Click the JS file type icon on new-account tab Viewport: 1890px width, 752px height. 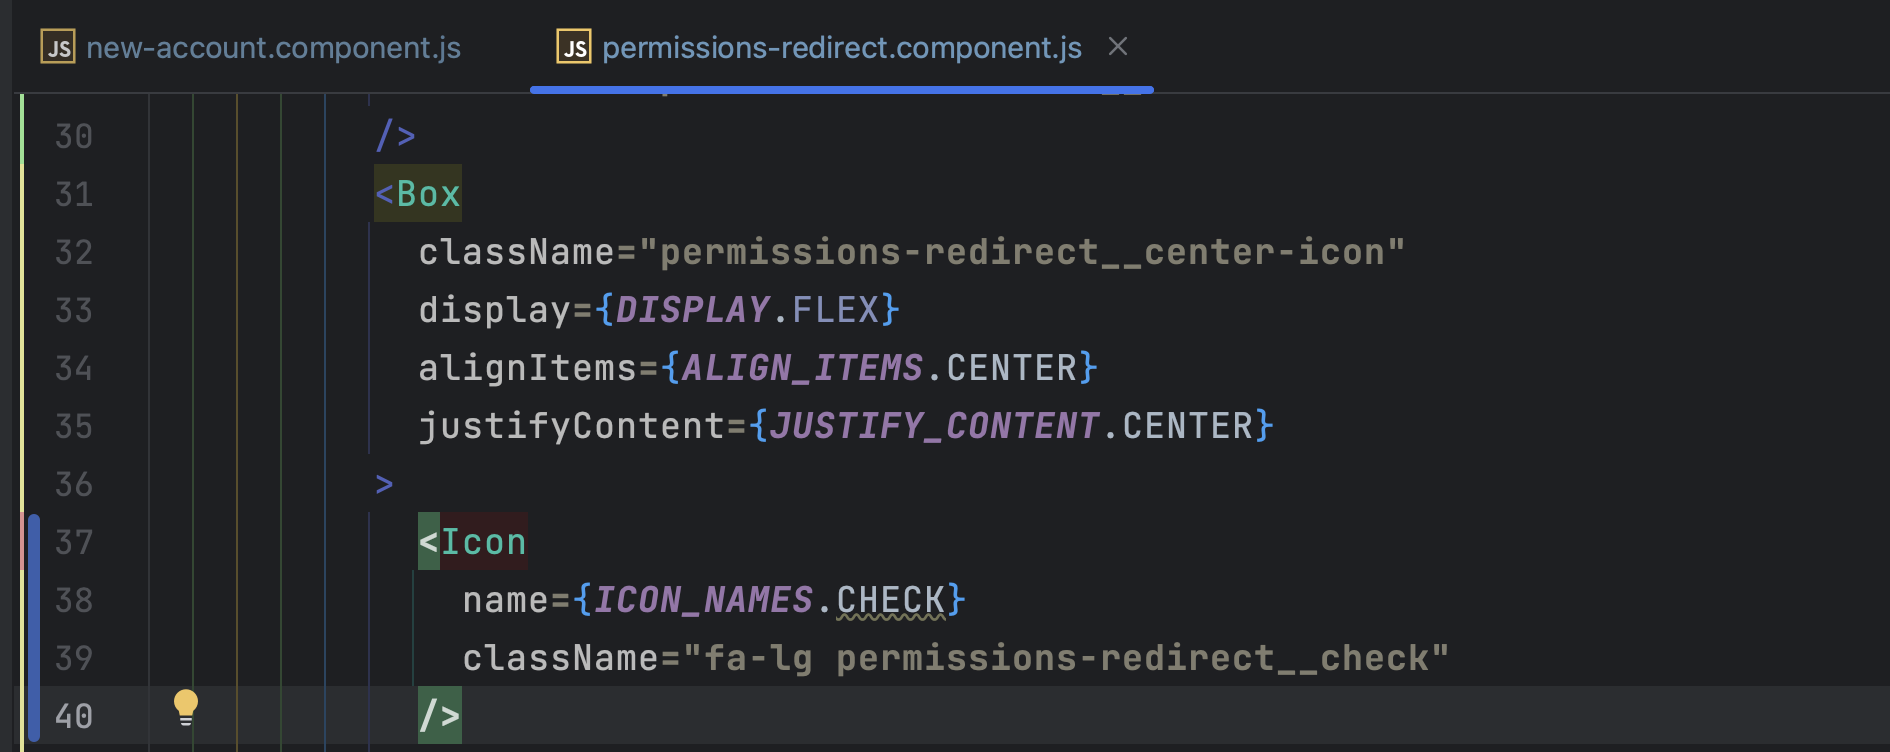(x=58, y=46)
